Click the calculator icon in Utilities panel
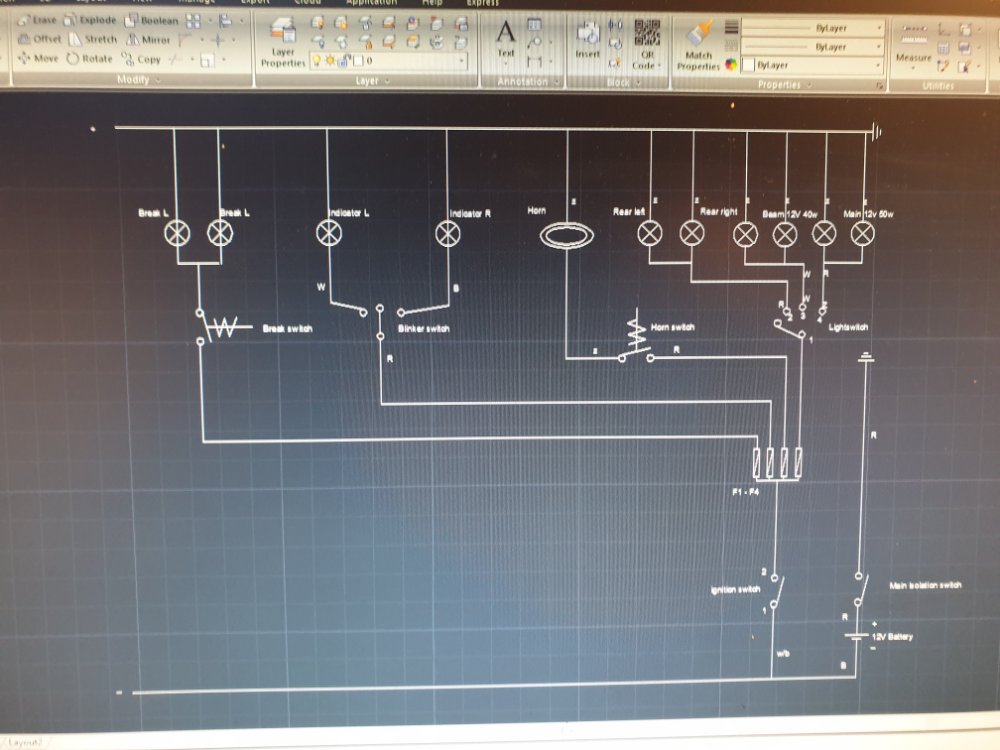The width and height of the screenshot is (1000, 750). tap(944, 48)
